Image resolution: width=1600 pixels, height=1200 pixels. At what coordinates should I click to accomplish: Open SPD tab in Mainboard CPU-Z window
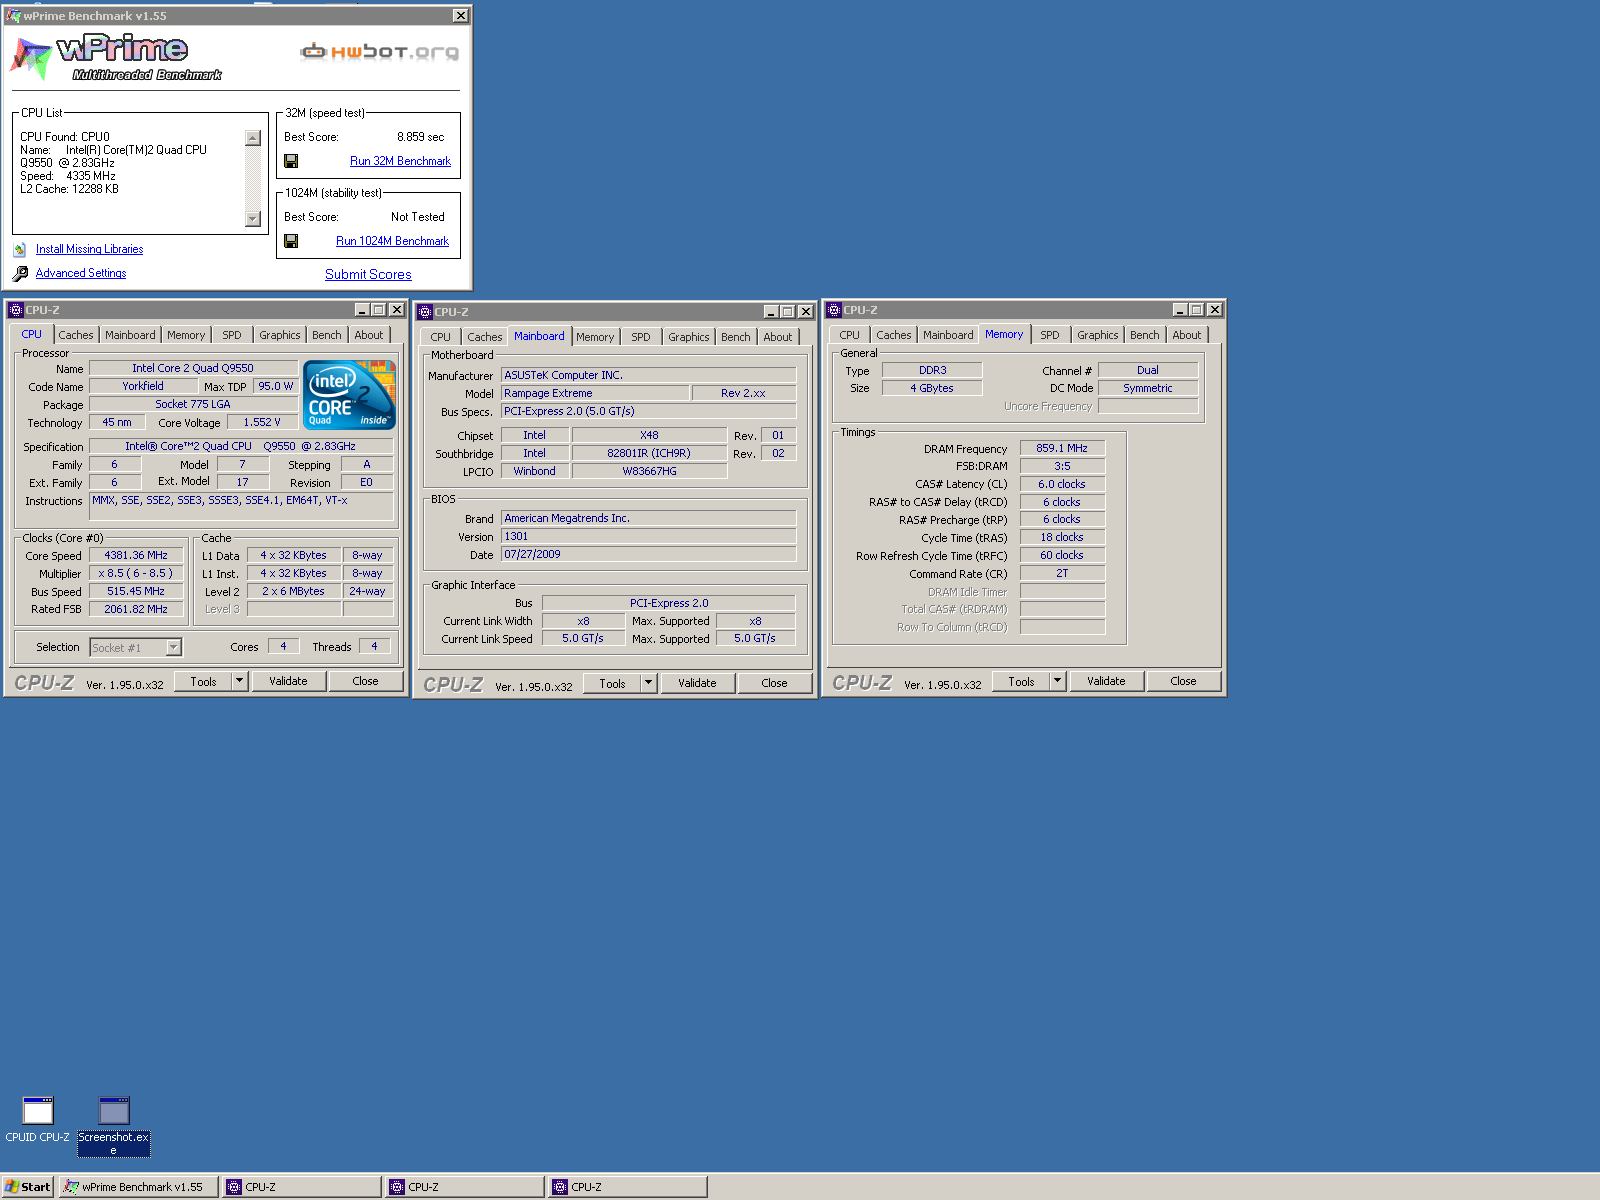tap(641, 337)
